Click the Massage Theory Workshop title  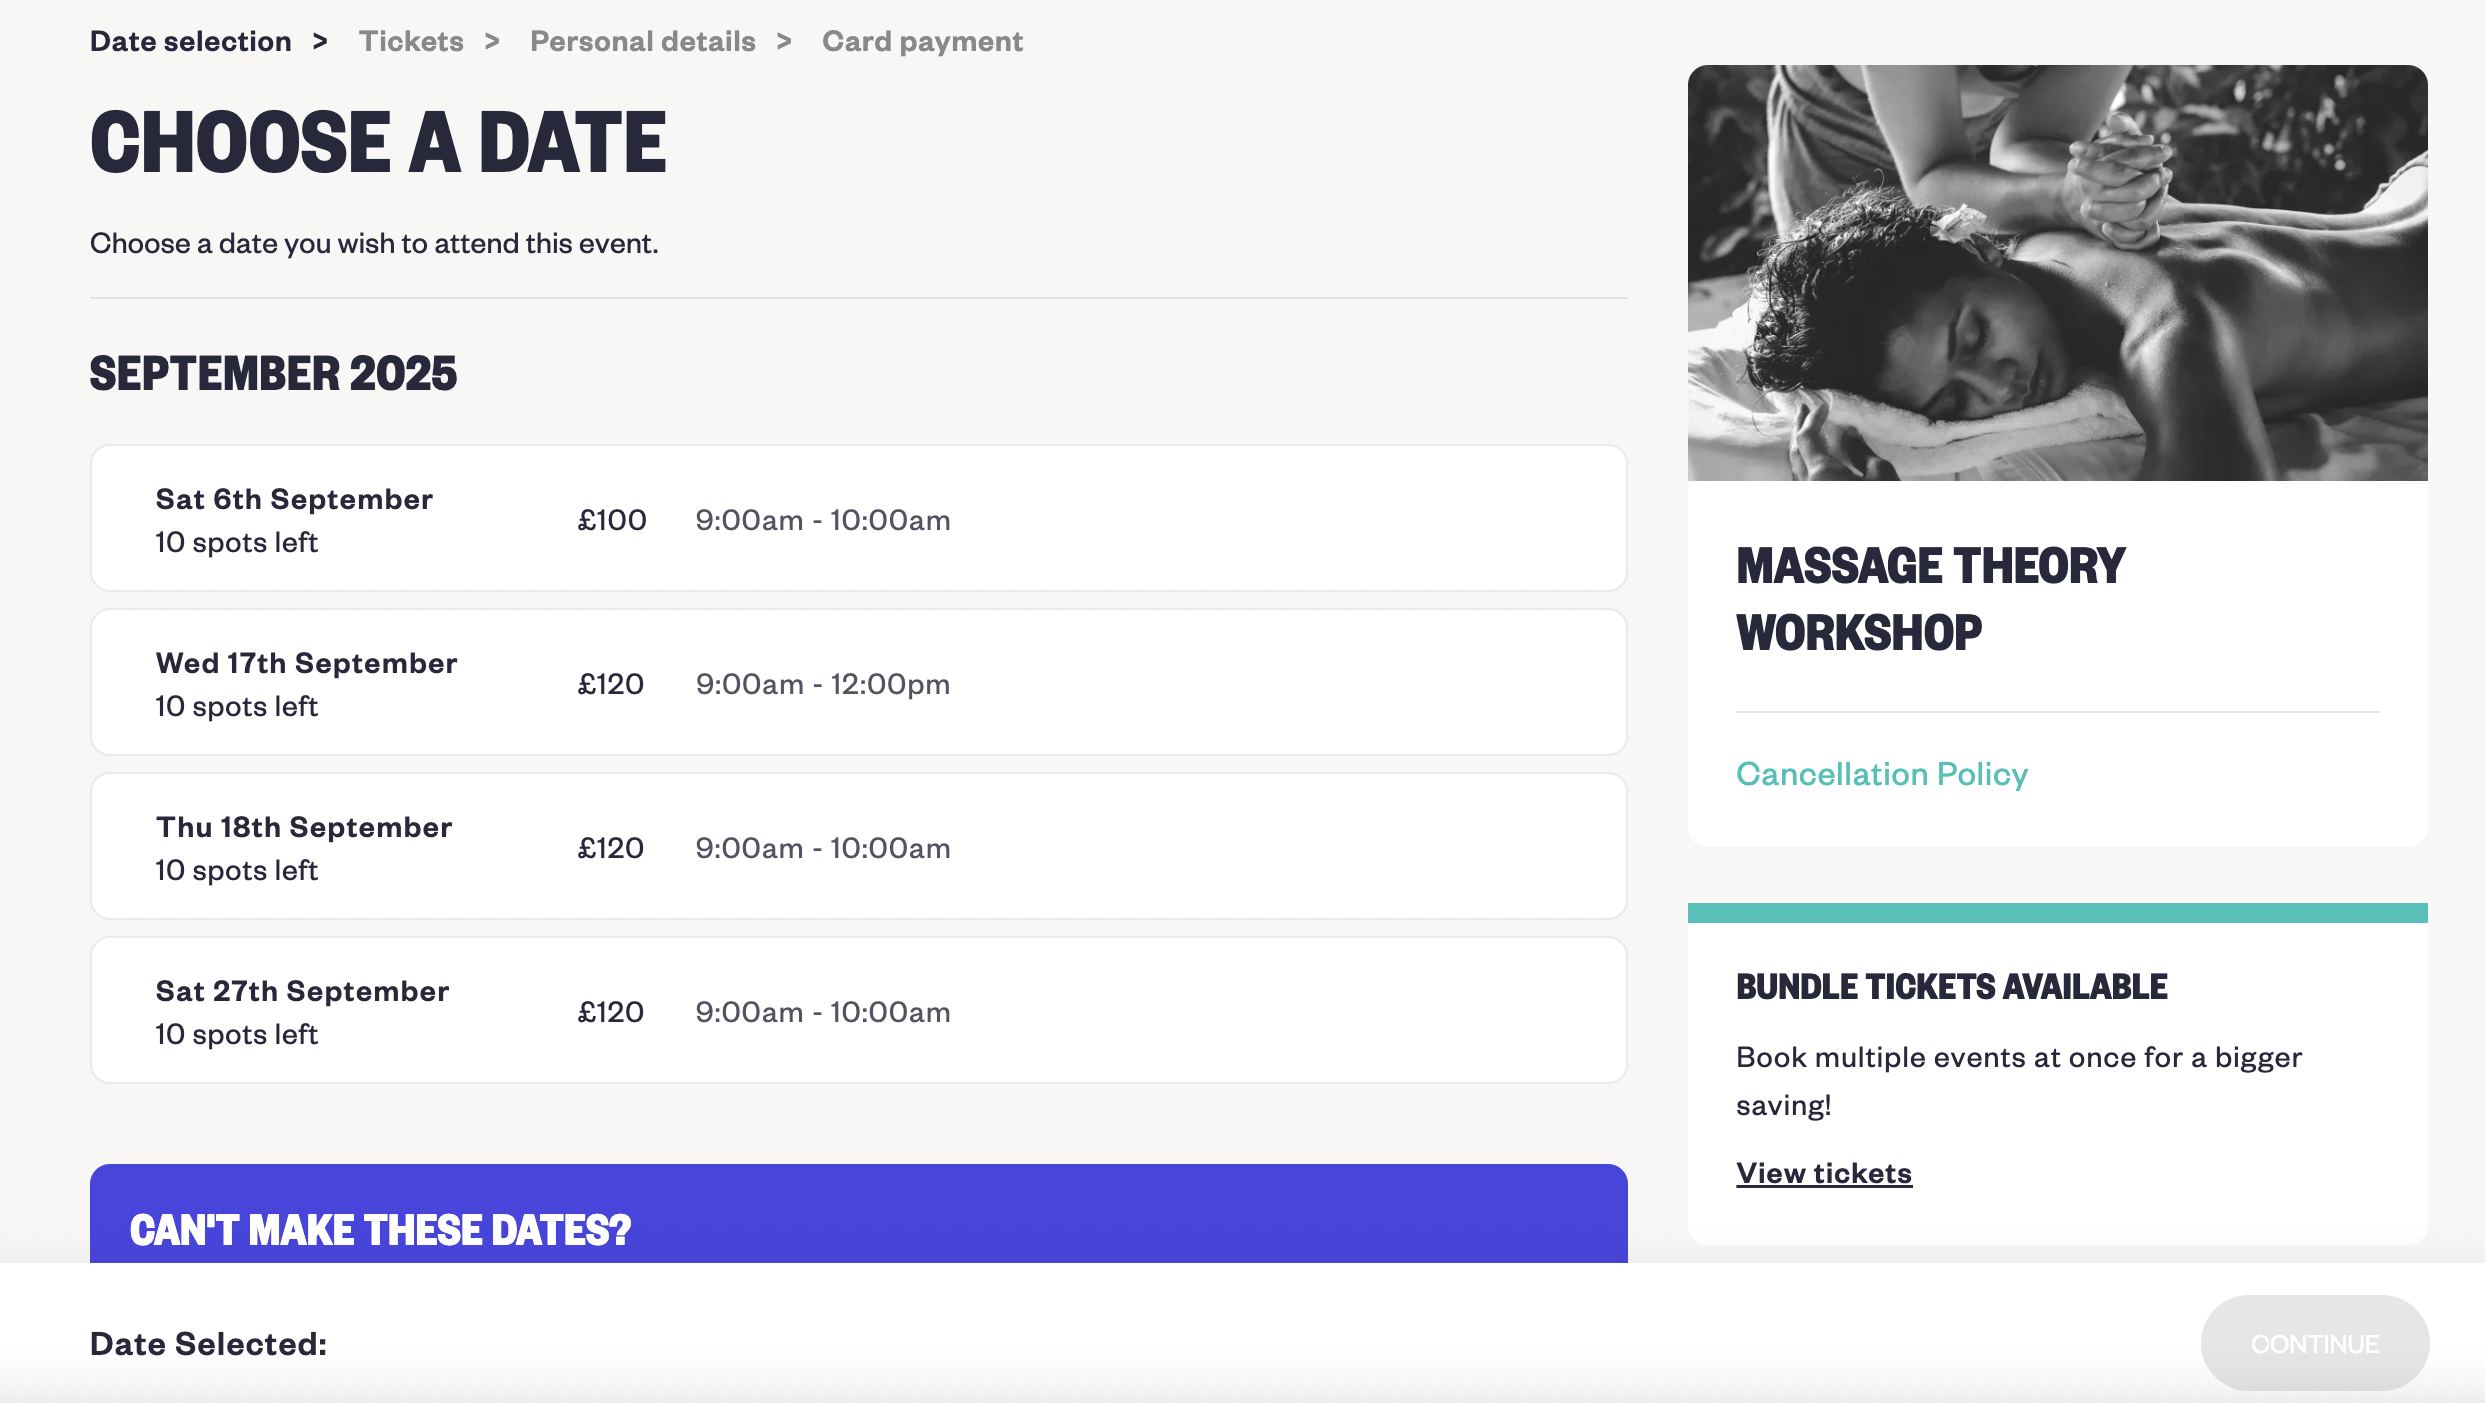pyautogui.click(x=1929, y=598)
